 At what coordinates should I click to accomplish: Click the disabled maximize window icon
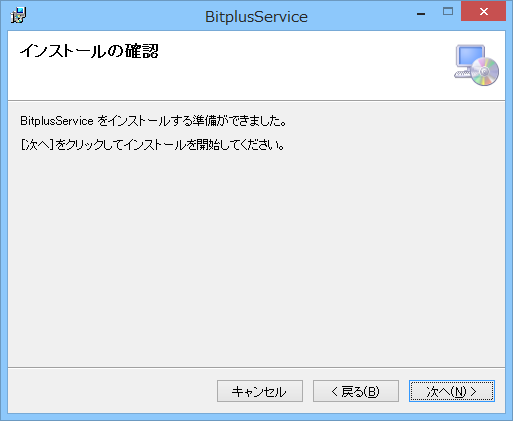pyautogui.click(x=448, y=12)
